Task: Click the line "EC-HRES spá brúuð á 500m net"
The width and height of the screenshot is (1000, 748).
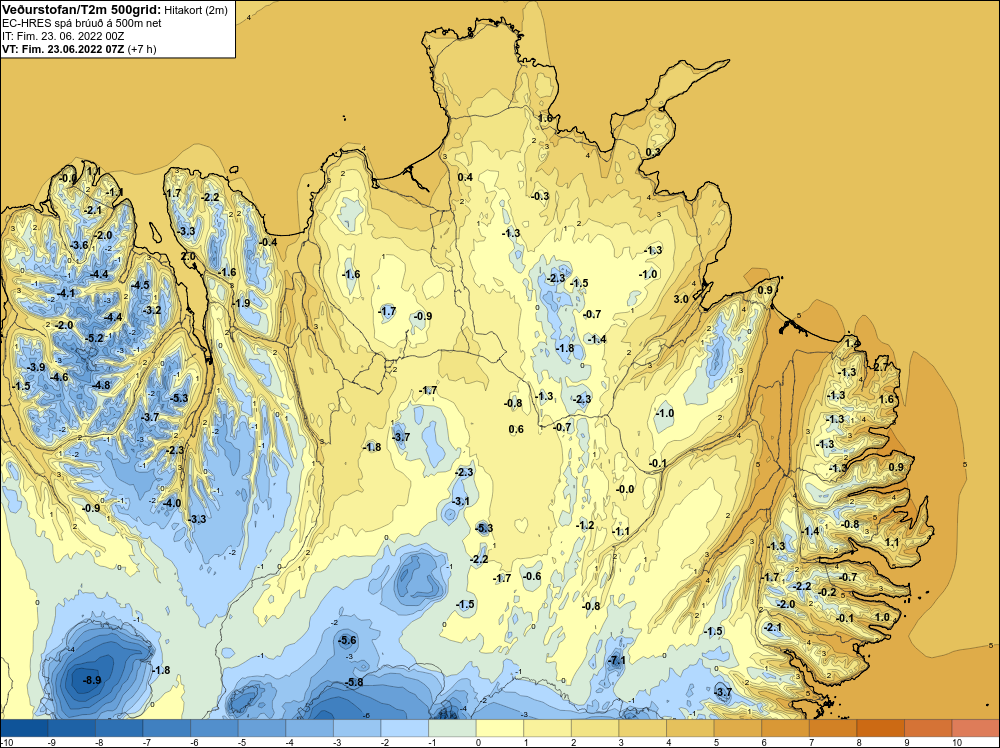Action: click(x=82, y=23)
